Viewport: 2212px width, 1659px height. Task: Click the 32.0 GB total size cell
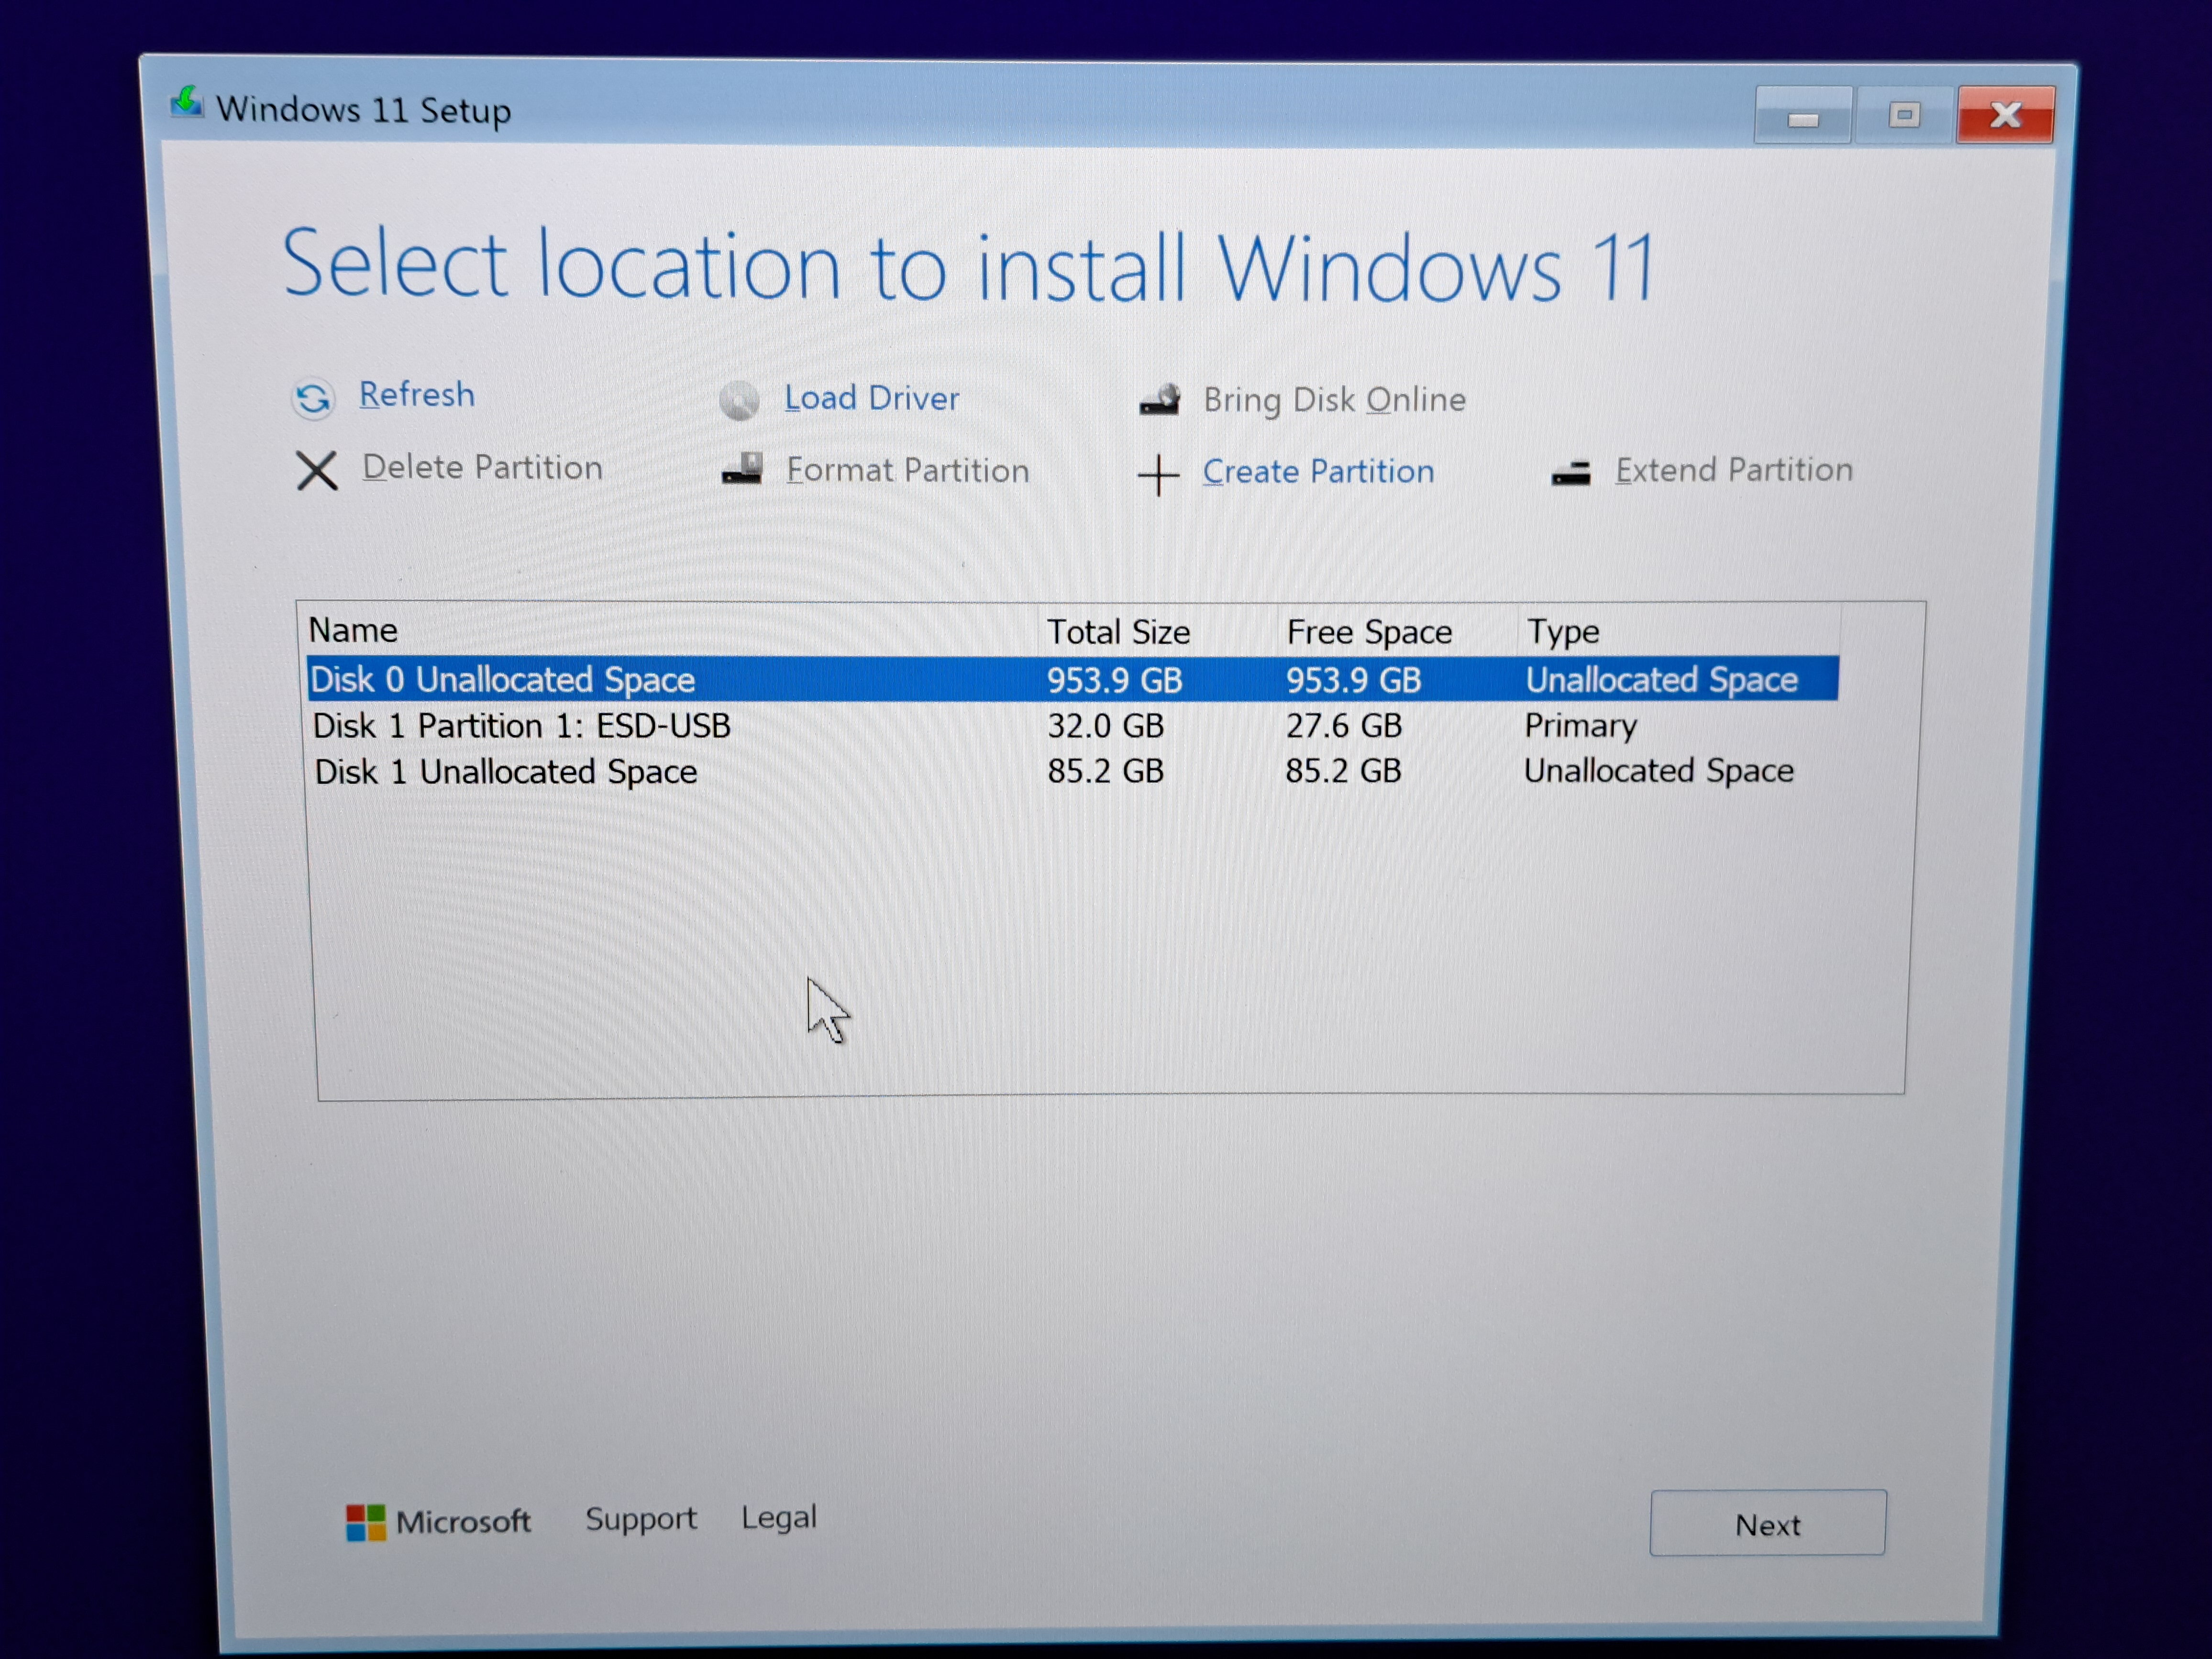[x=1105, y=725]
